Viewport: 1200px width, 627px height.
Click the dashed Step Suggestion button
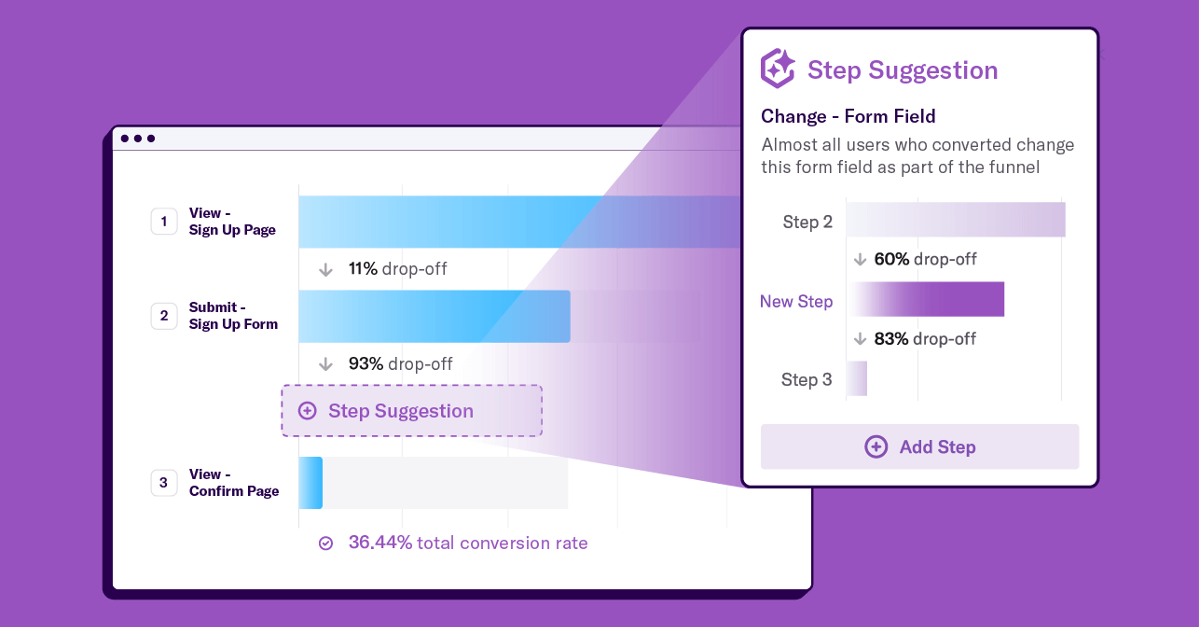tap(411, 410)
